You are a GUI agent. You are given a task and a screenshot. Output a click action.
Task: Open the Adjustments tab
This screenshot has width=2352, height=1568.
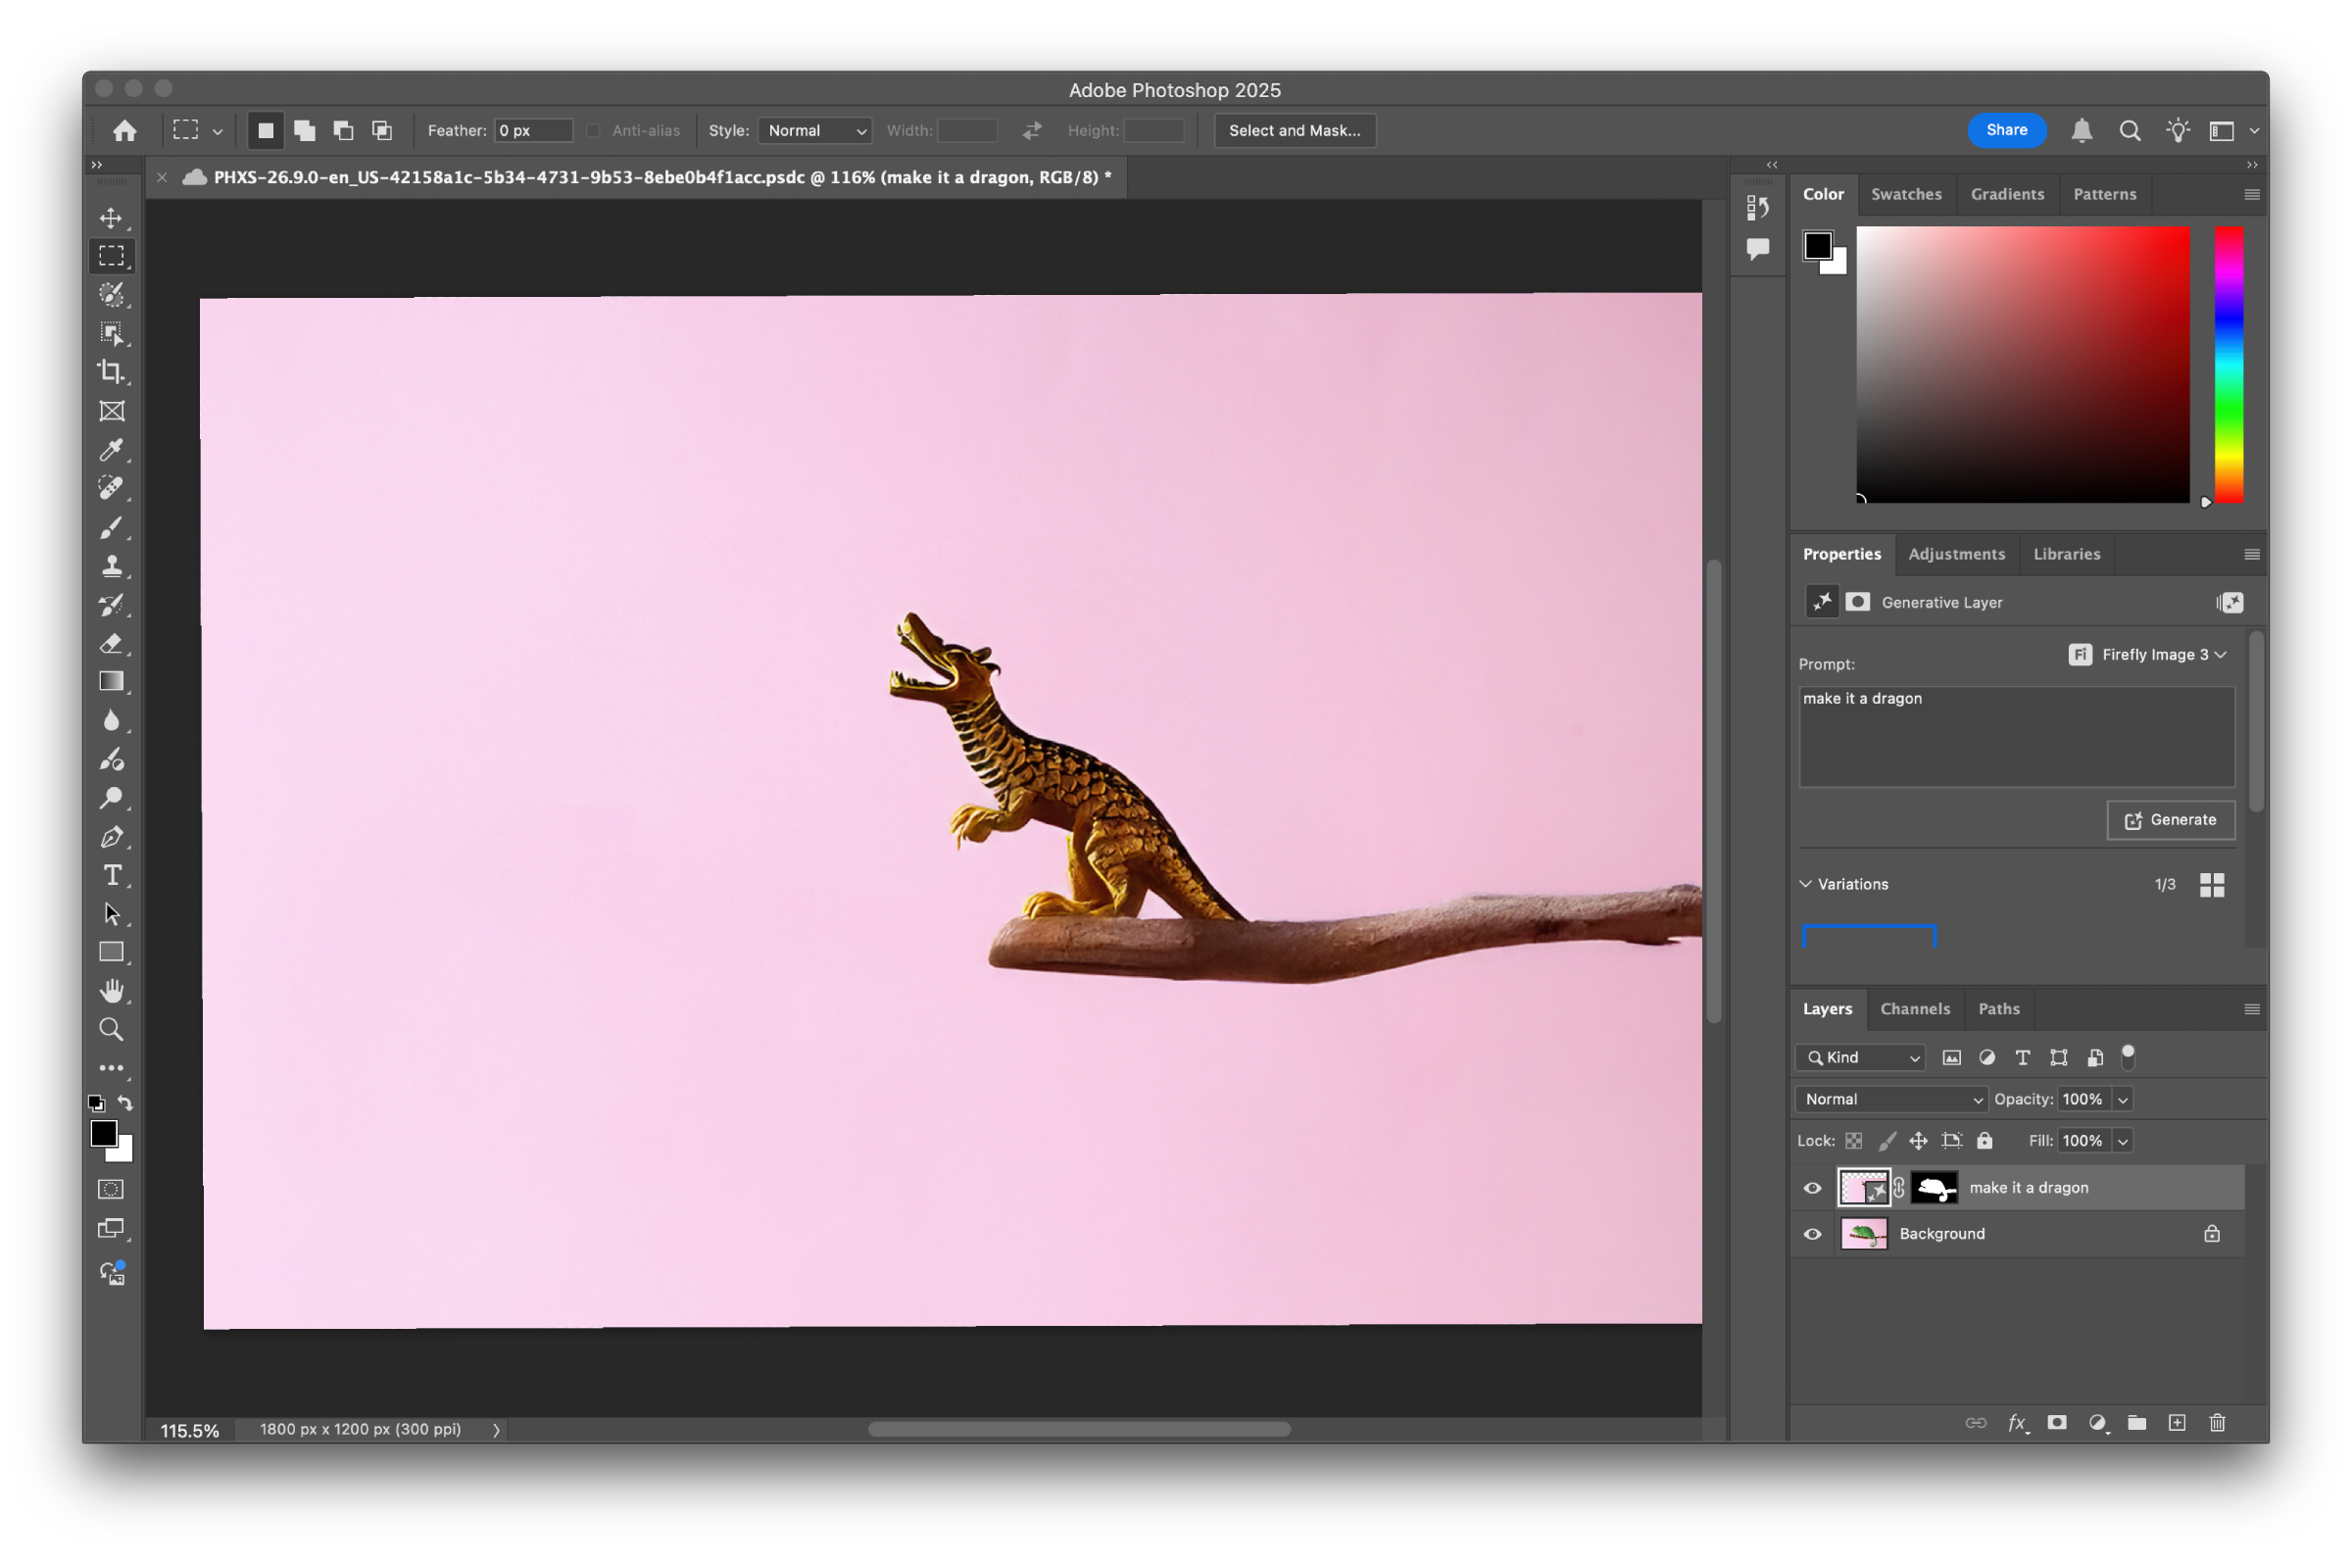pyautogui.click(x=1956, y=553)
